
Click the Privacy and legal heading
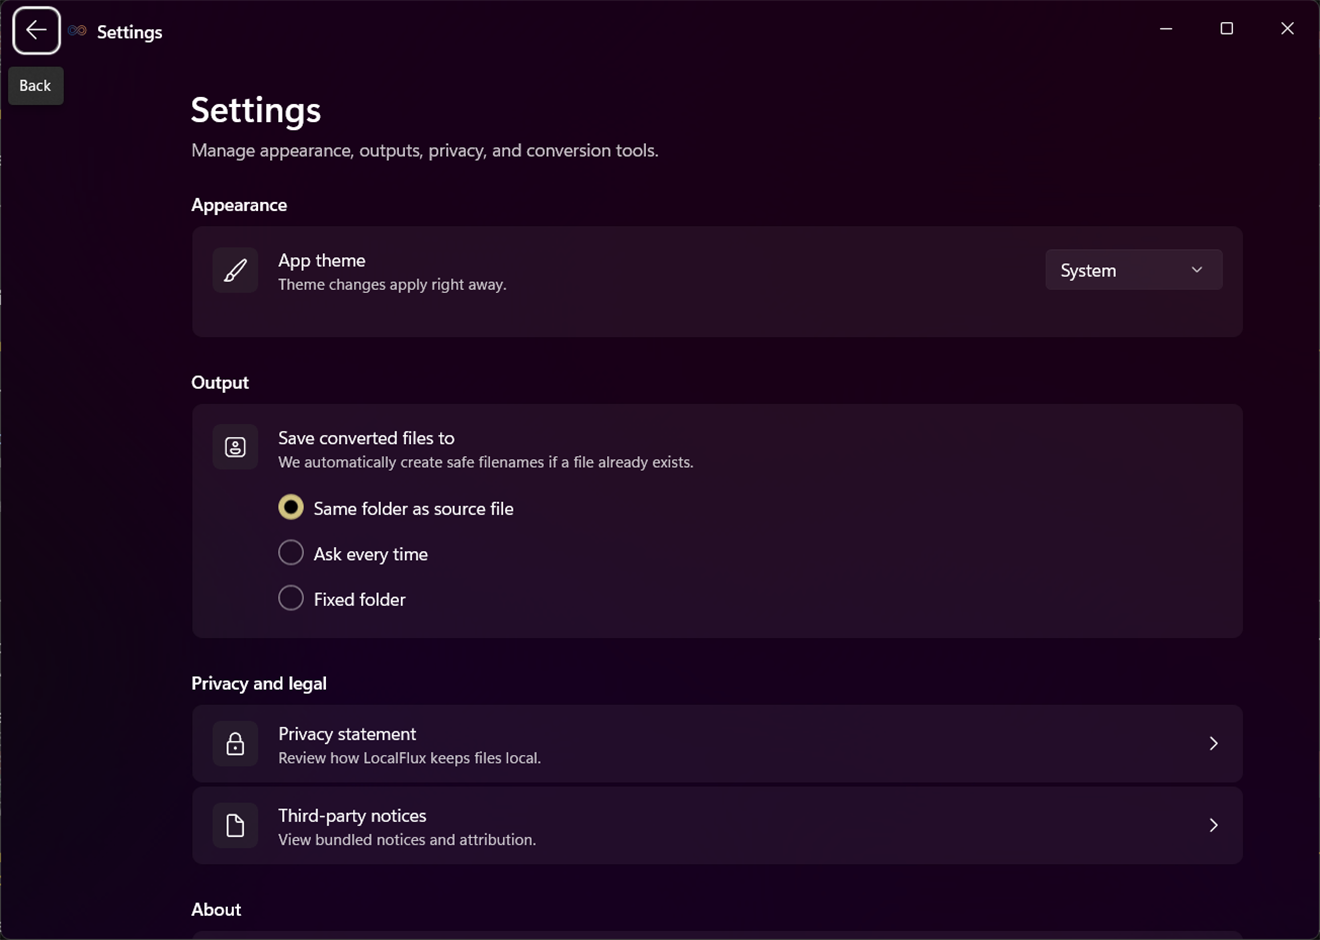259,684
